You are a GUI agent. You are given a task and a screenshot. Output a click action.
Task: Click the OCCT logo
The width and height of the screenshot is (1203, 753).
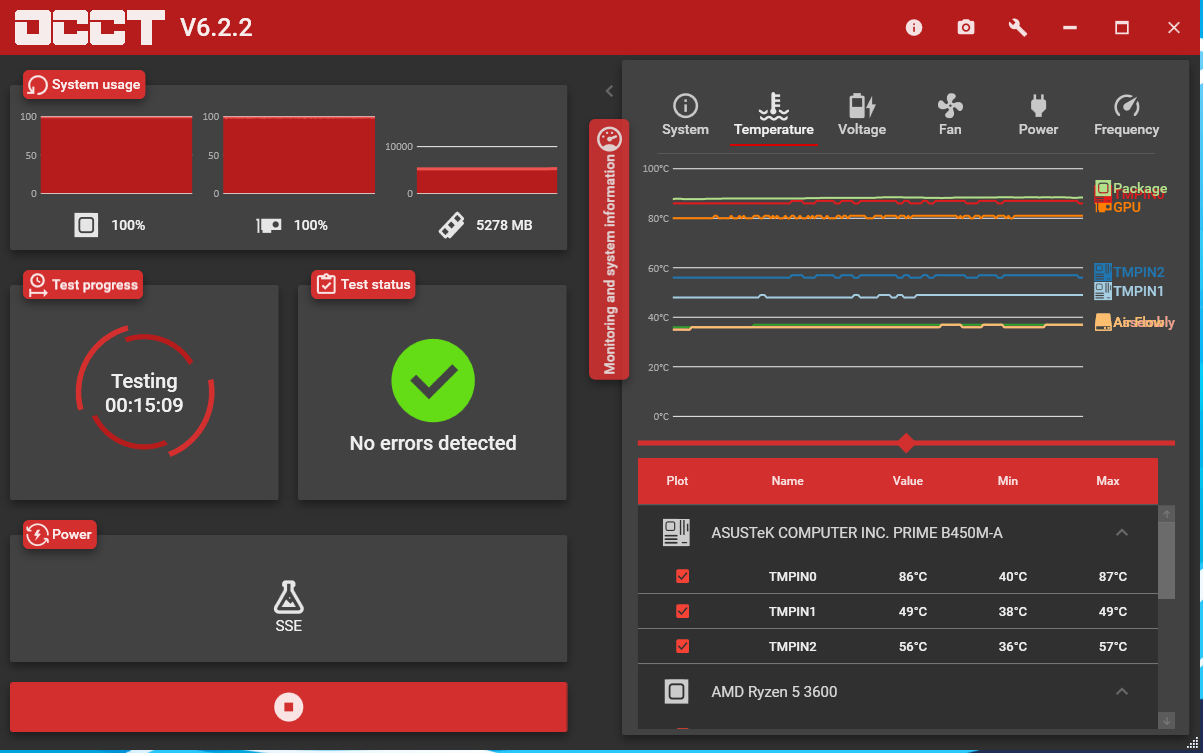click(88, 27)
